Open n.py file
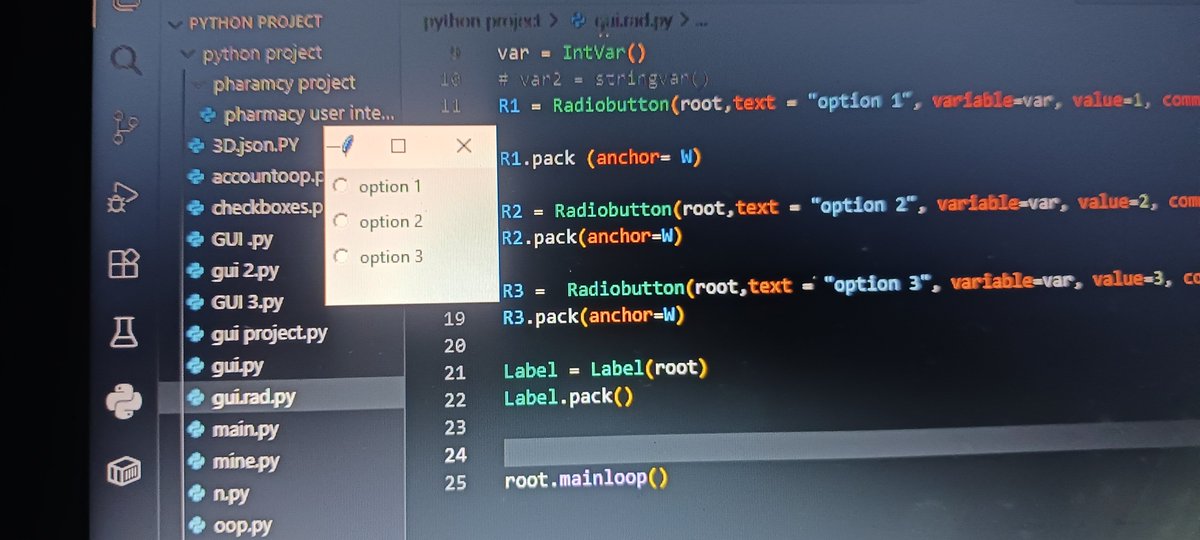This screenshot has width=1200, height=540. pos(220,494)
